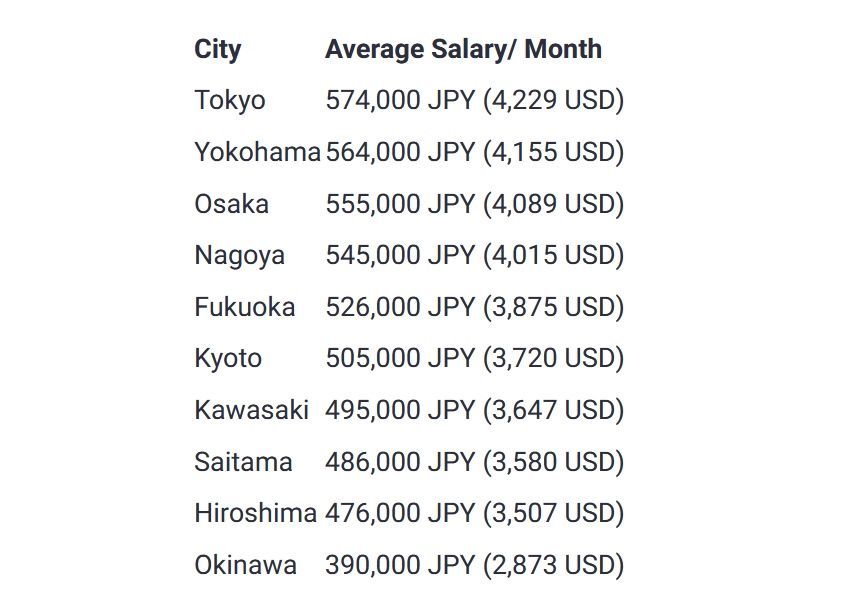Click the Average Salary/ Month header

click(x=463, y=49)
